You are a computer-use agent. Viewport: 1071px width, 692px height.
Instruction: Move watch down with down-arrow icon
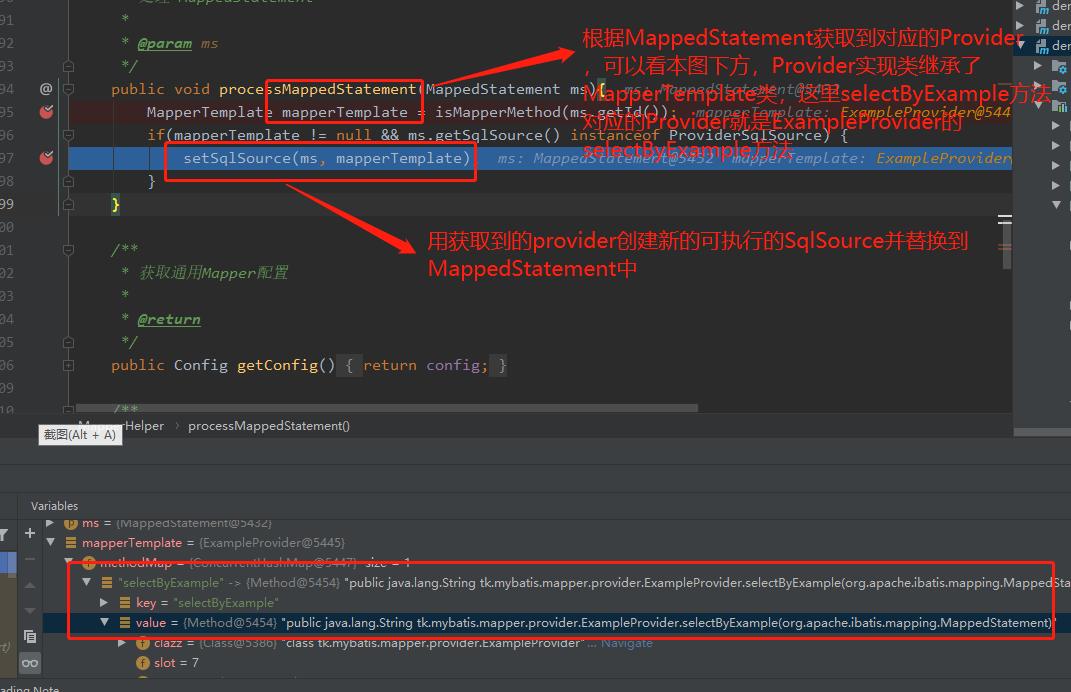click(x=30, y=611)
